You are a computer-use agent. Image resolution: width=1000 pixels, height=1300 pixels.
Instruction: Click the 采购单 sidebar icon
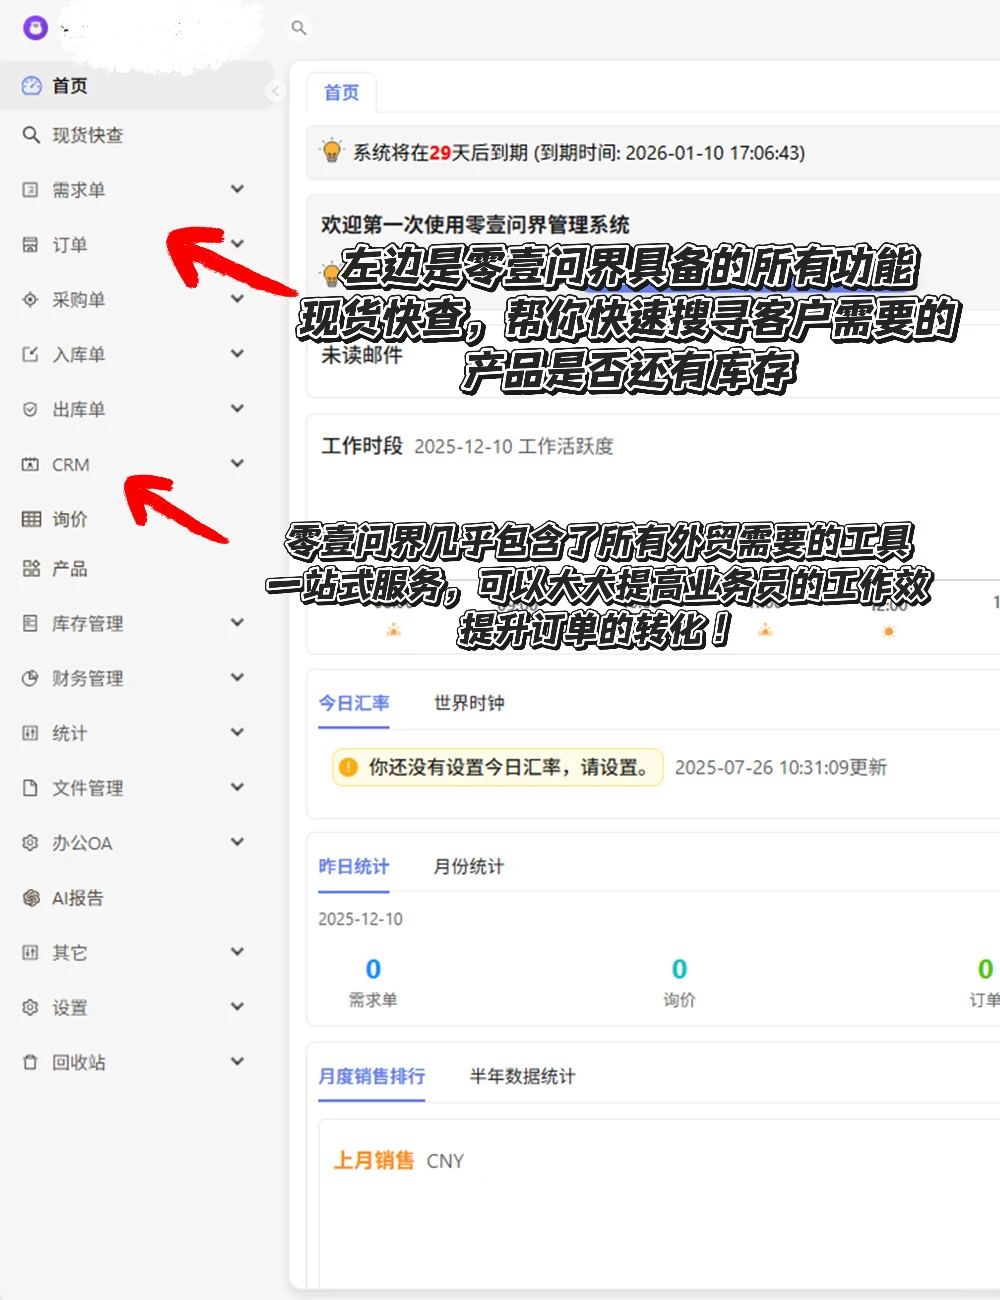pyautogui.click(x=31, y=300)
